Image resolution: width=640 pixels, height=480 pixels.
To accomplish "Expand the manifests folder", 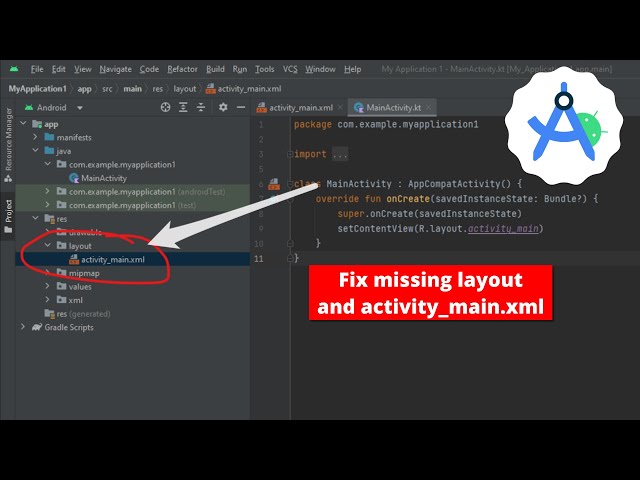I will pyautogui.click(x=36, y=137).
